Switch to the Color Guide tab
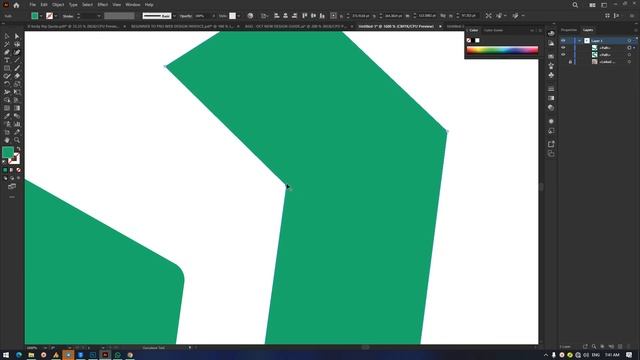The width and height of the screenshot is (640, 360). (x=493, y=30)
